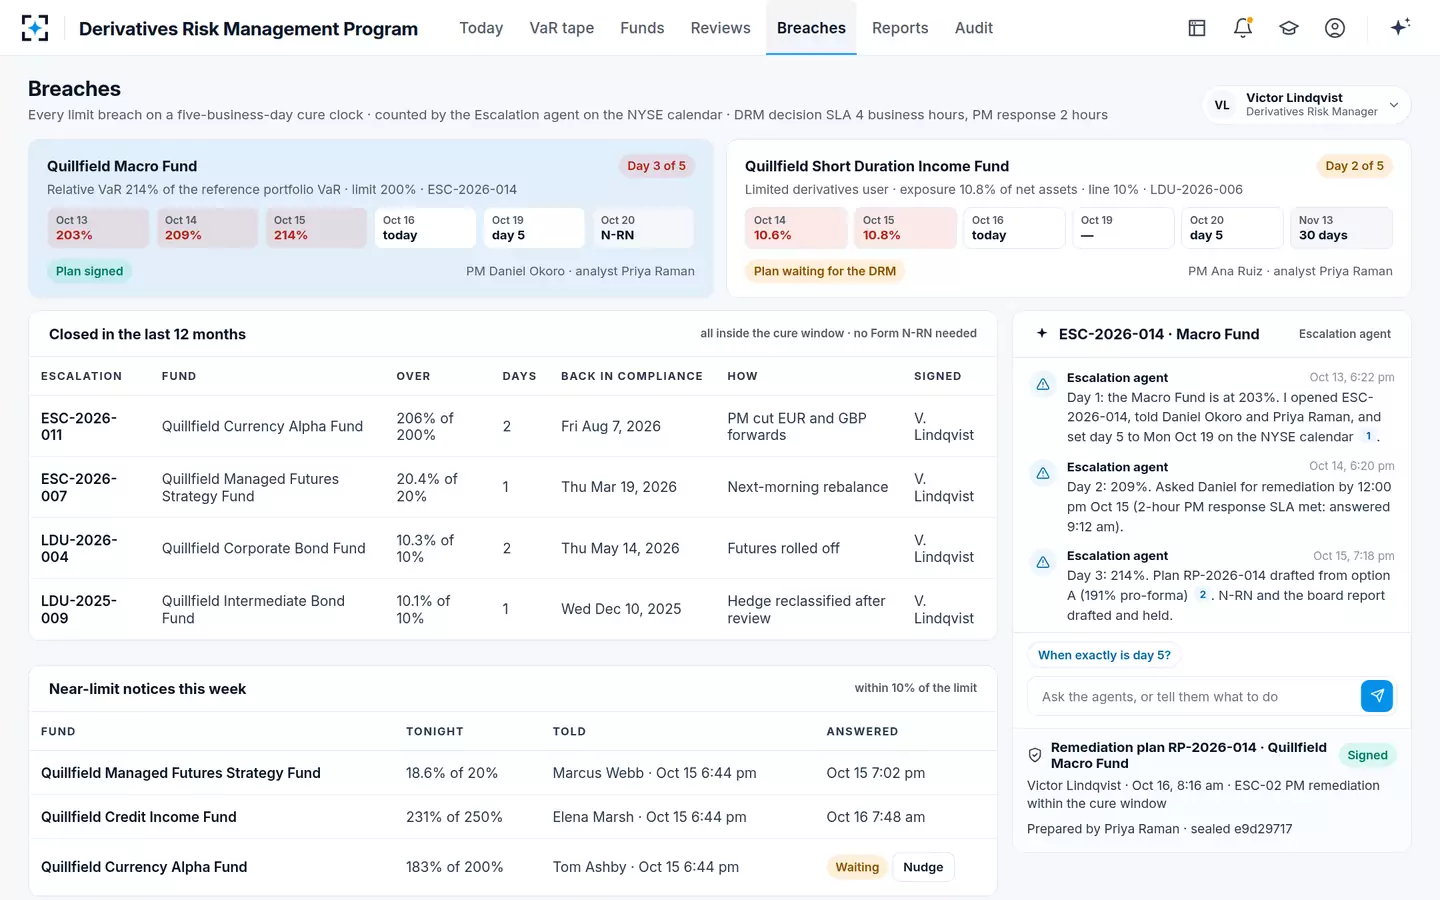
Task: Open the AI sparkle assistant icon
Action: tap(1400, 27)
